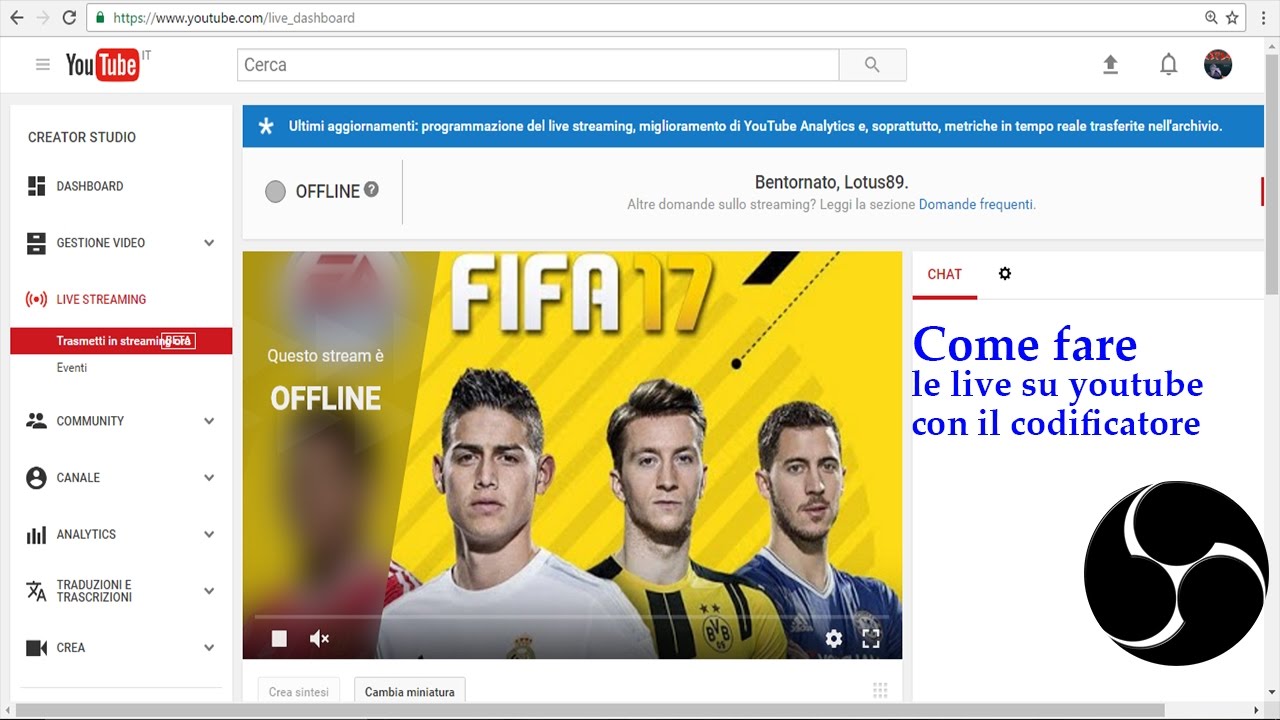
Task: Open the chat settings gear
Action: point(1005,273)
